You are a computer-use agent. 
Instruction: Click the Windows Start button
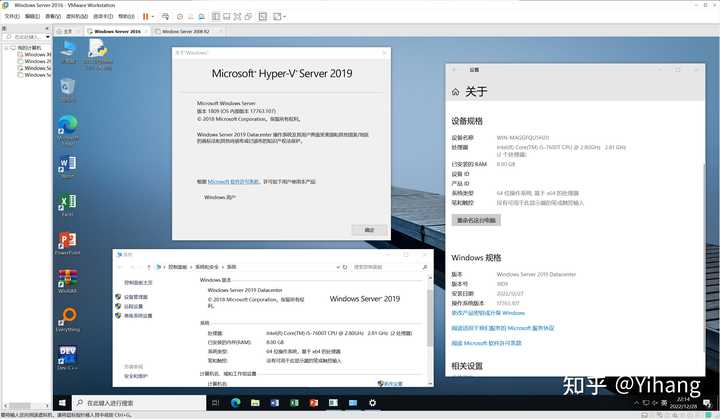pyautogui.click(x=62, y=403)
